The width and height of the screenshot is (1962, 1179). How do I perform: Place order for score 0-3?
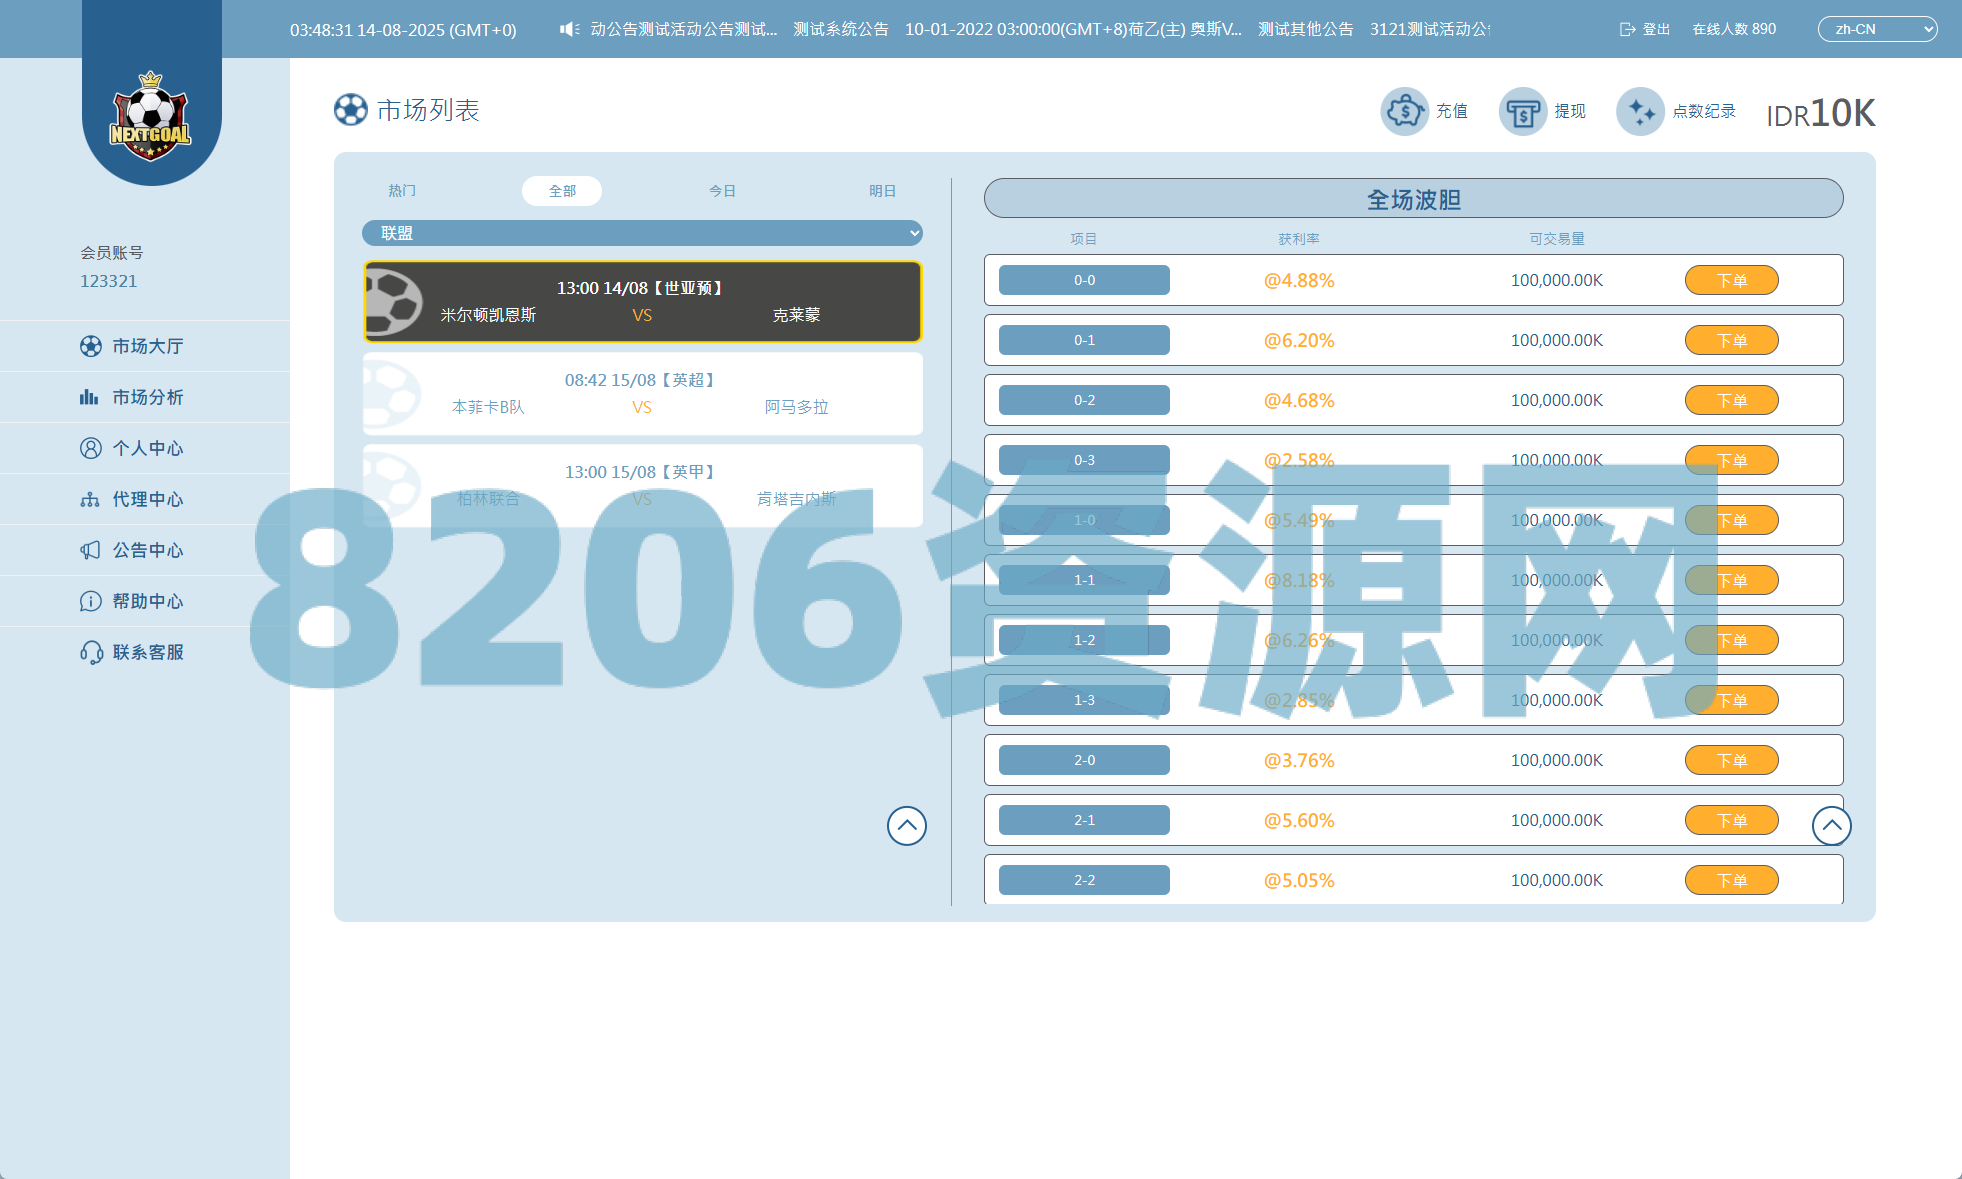click(x=1731, y=460)
